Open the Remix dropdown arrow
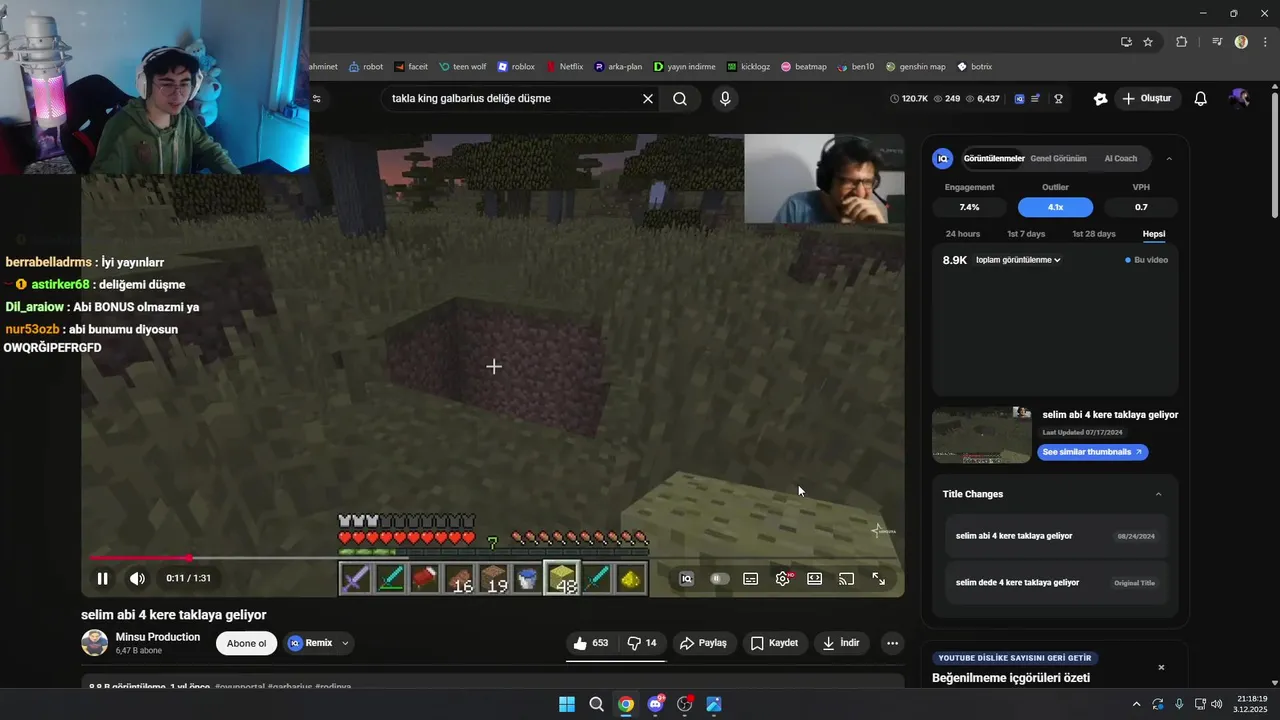 click(x=345, y=643)
